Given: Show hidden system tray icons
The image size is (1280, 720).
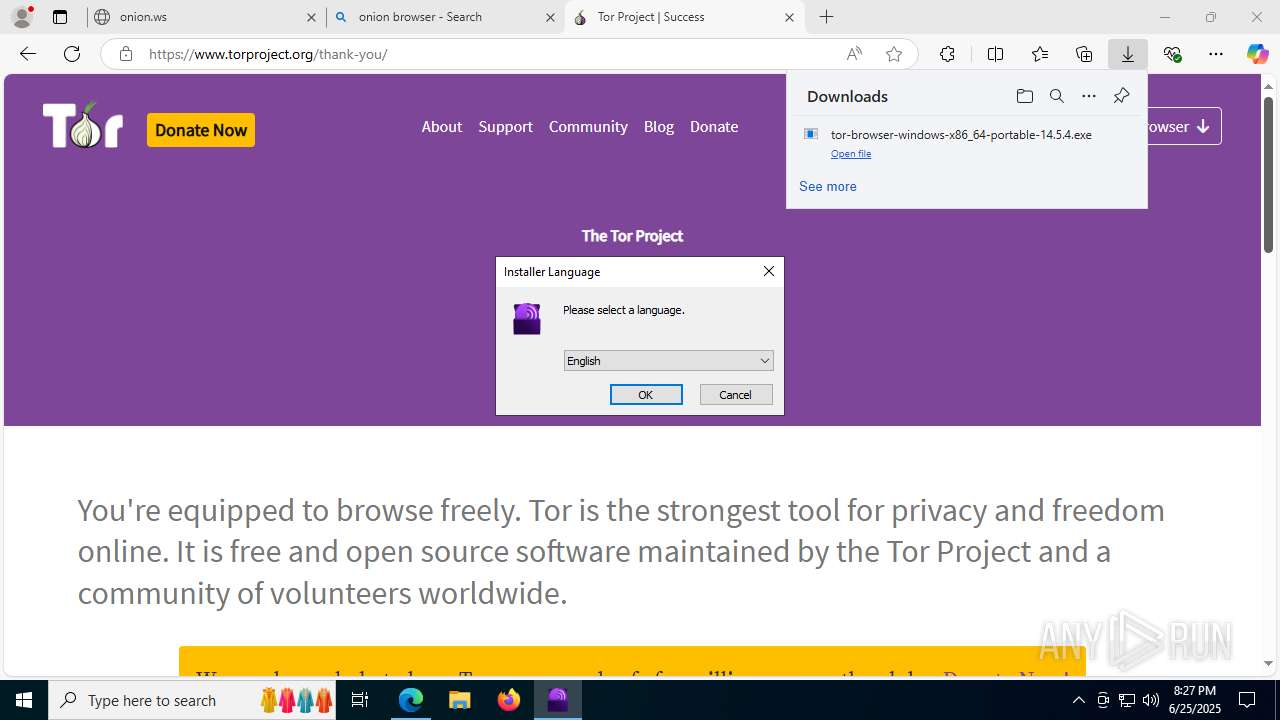Looking at the screenshot, I should pos(1078,700).
